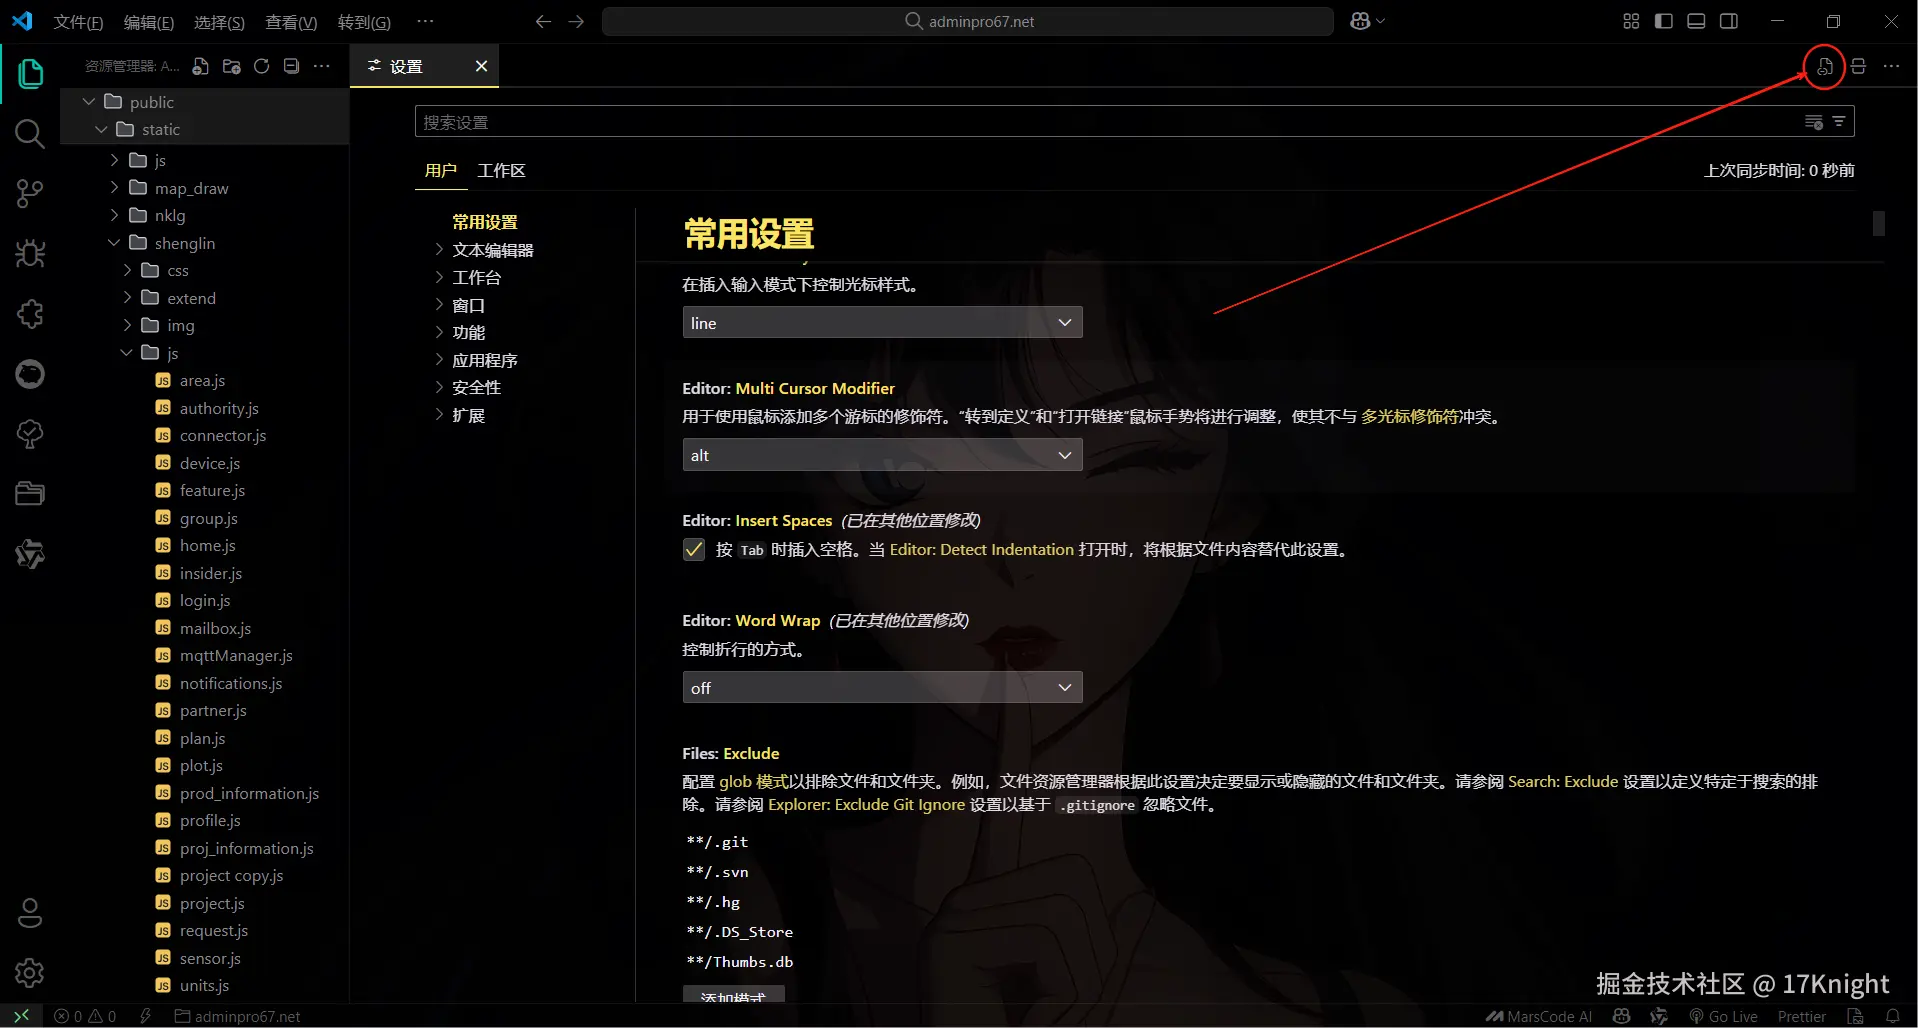Open the Extensions view
The height and width of the screenshot is (1028, 1918).
coord(30,313)
